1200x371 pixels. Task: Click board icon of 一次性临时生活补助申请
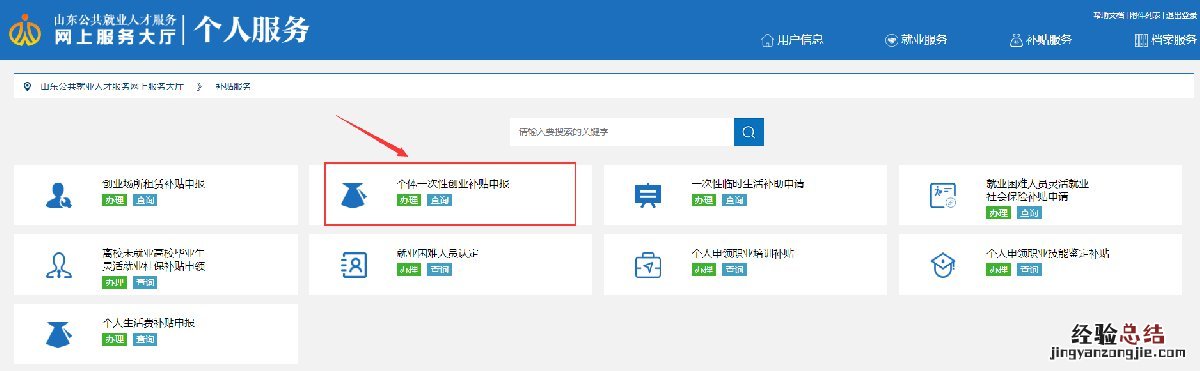(648, 195)
